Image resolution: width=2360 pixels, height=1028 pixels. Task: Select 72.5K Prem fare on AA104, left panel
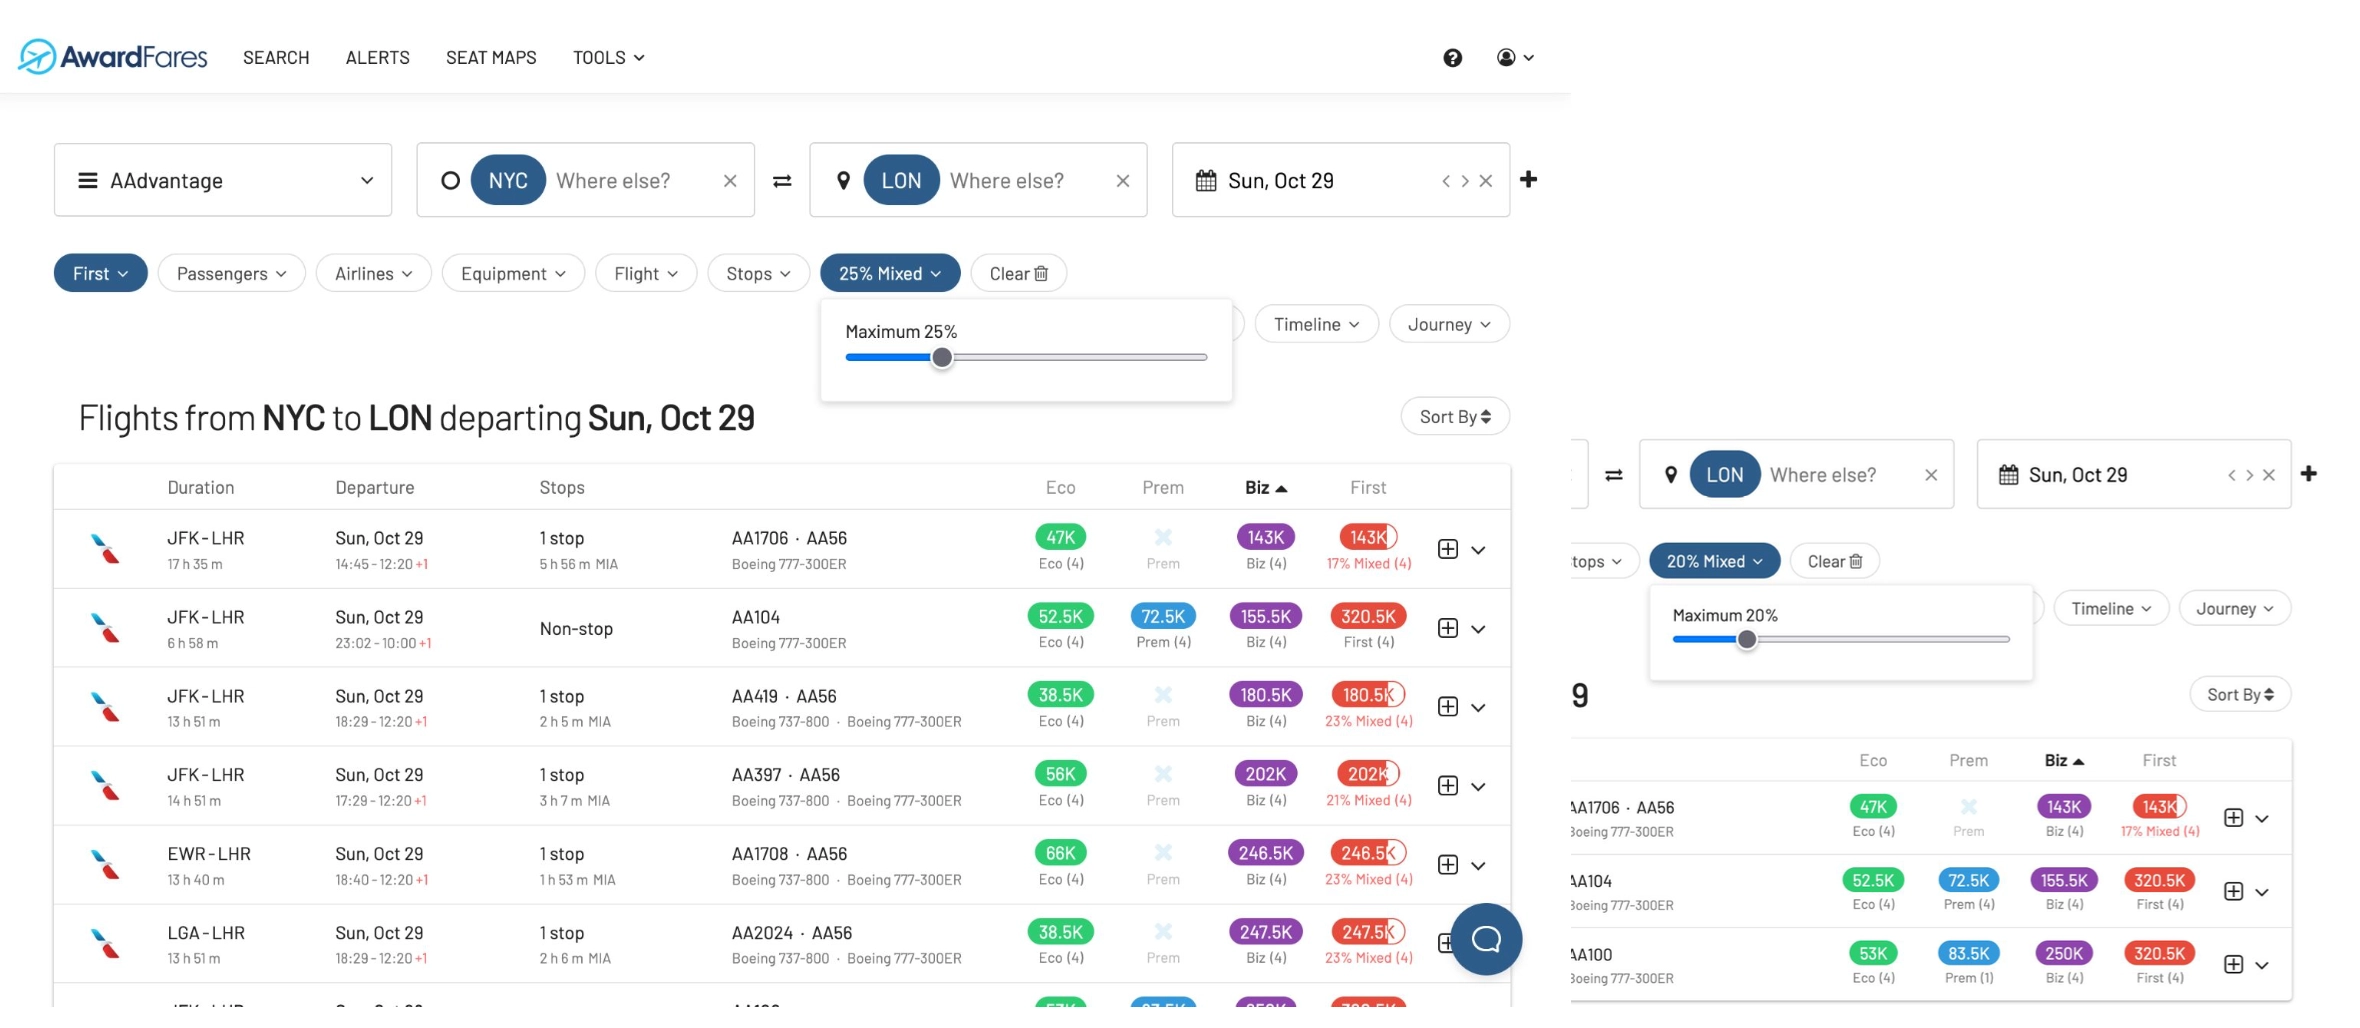pyautogui.click(x=1163, y=616)
